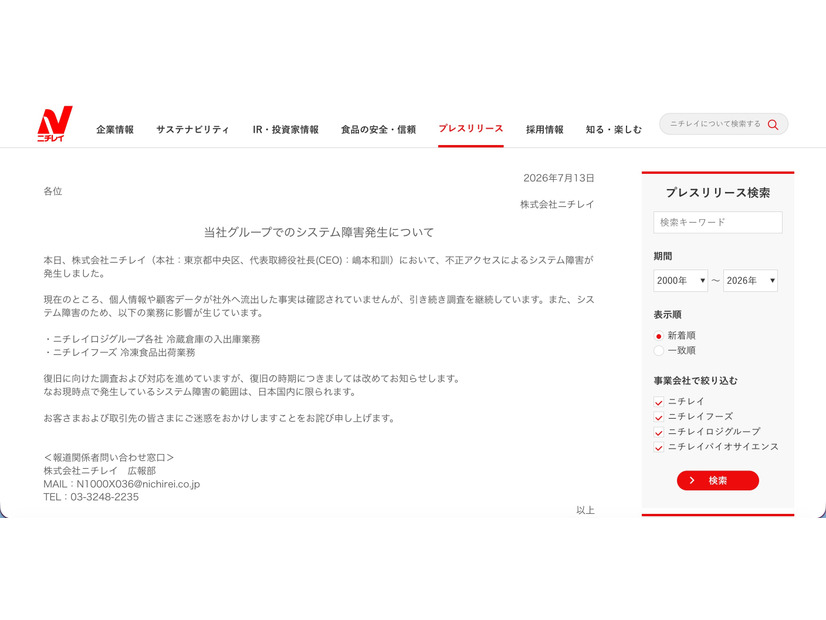Click the 表示順 label
The width and height of the screenshot is (826, 620).
click(x=667, y=314)
